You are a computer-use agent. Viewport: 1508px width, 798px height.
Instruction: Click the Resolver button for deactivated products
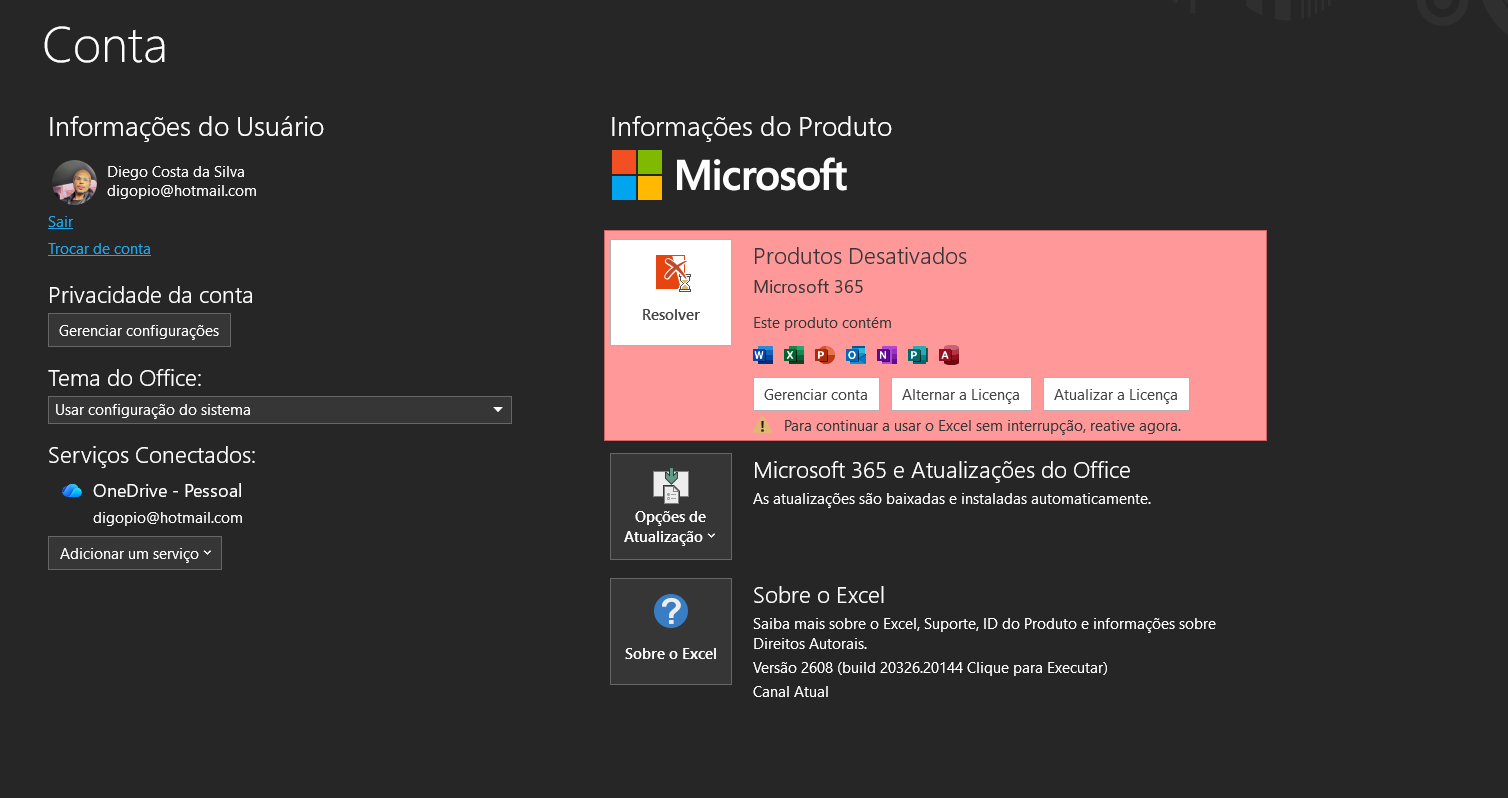[671, 292]
